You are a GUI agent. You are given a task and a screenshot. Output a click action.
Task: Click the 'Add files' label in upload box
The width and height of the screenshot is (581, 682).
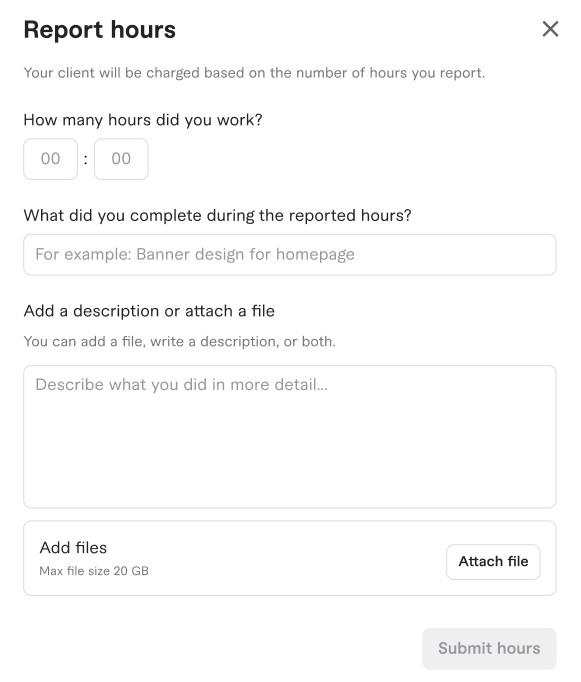point(73,548)
